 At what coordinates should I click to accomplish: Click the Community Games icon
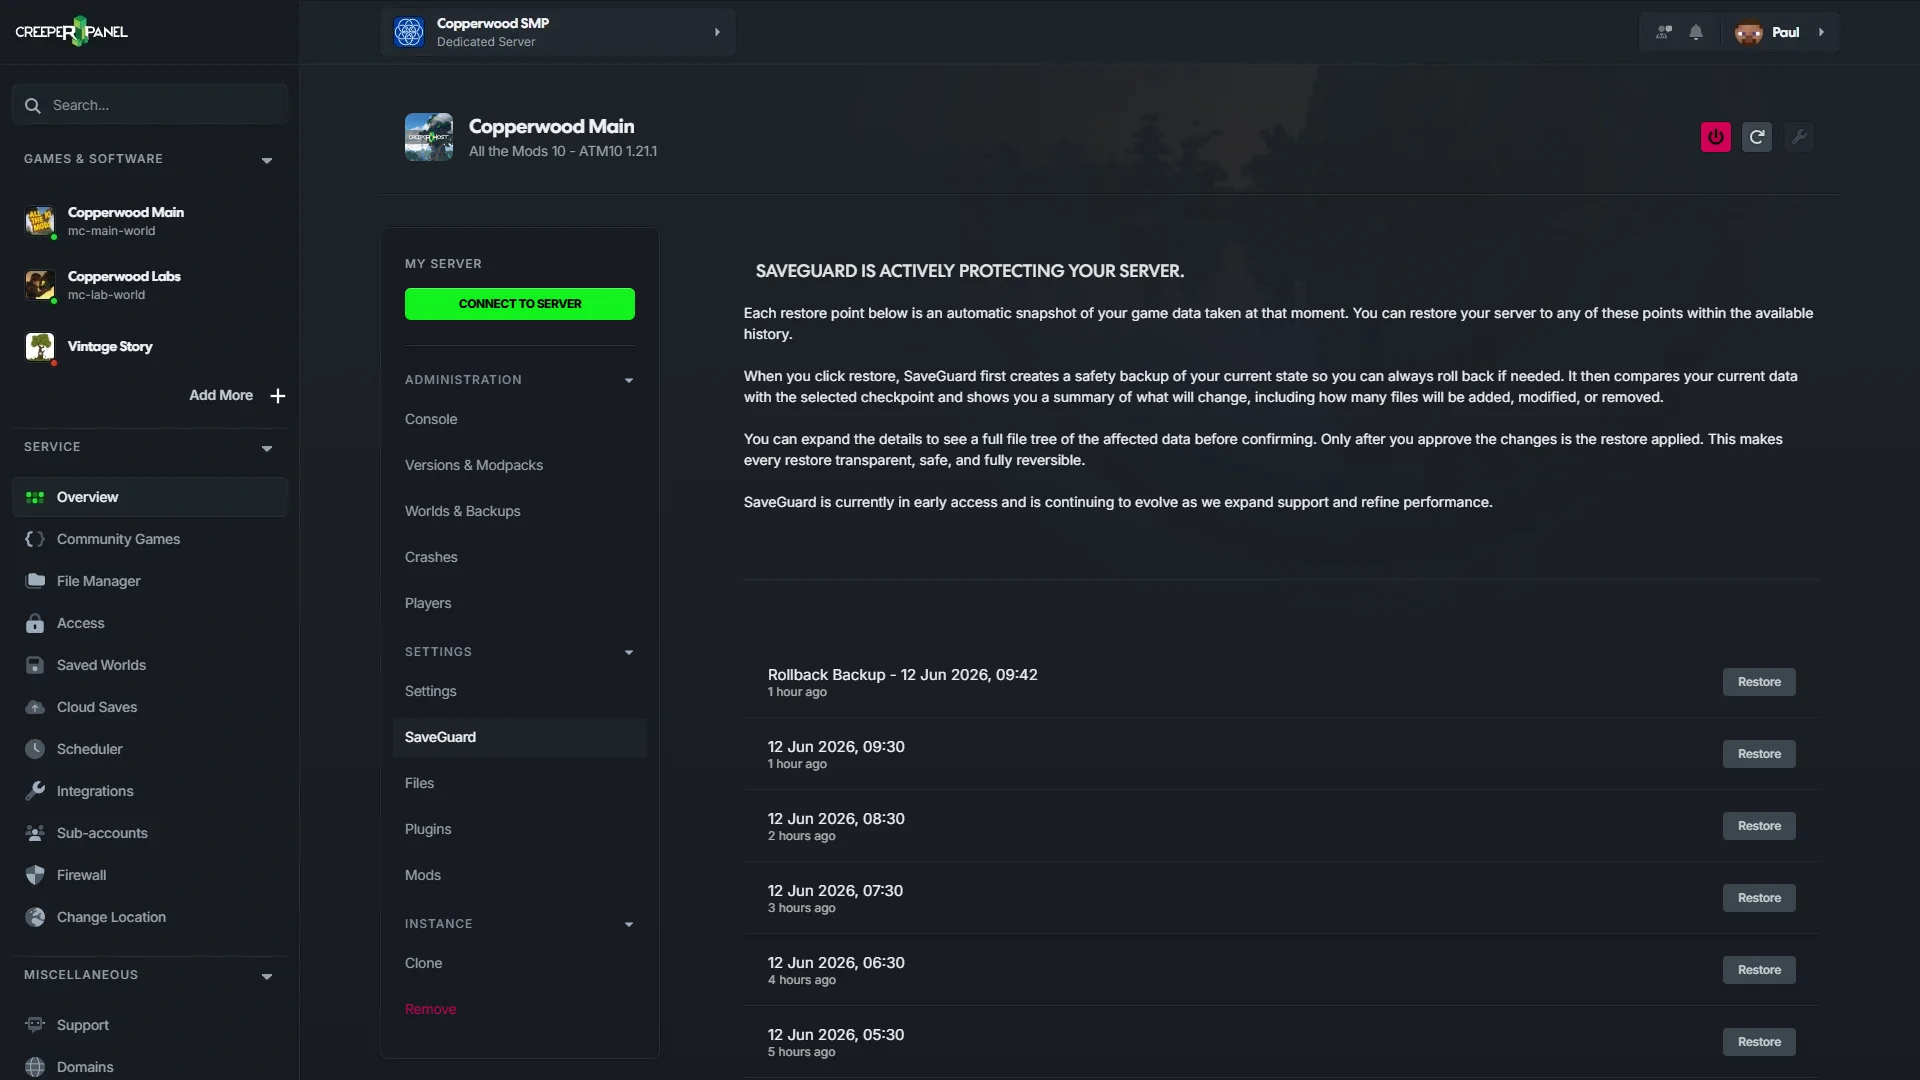35,539
